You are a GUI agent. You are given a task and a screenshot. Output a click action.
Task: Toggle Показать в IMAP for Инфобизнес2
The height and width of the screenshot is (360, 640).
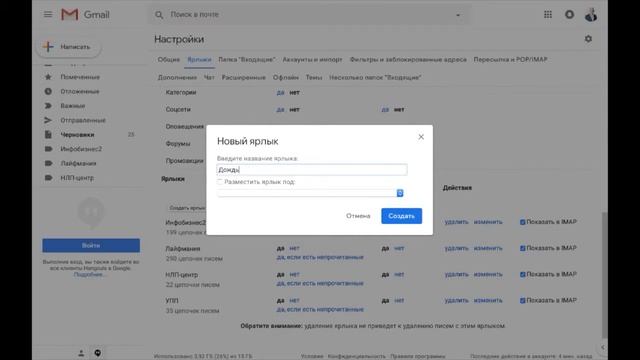click(x=522, y=222)
